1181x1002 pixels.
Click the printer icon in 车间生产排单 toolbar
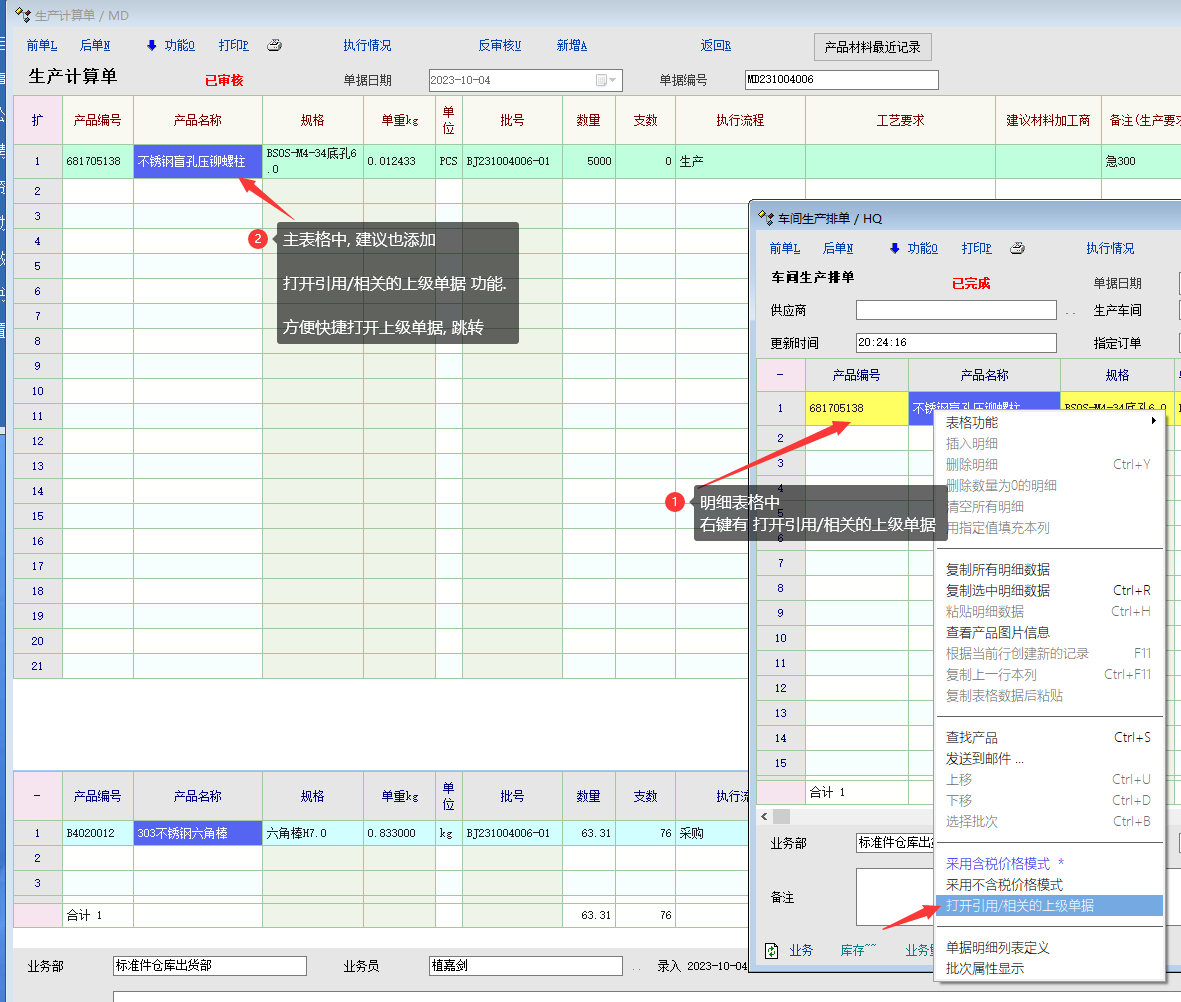1017,249
